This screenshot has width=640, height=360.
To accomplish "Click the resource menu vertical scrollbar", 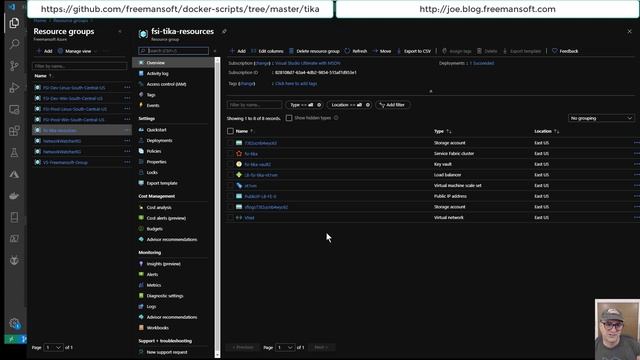I will (217, 208).
